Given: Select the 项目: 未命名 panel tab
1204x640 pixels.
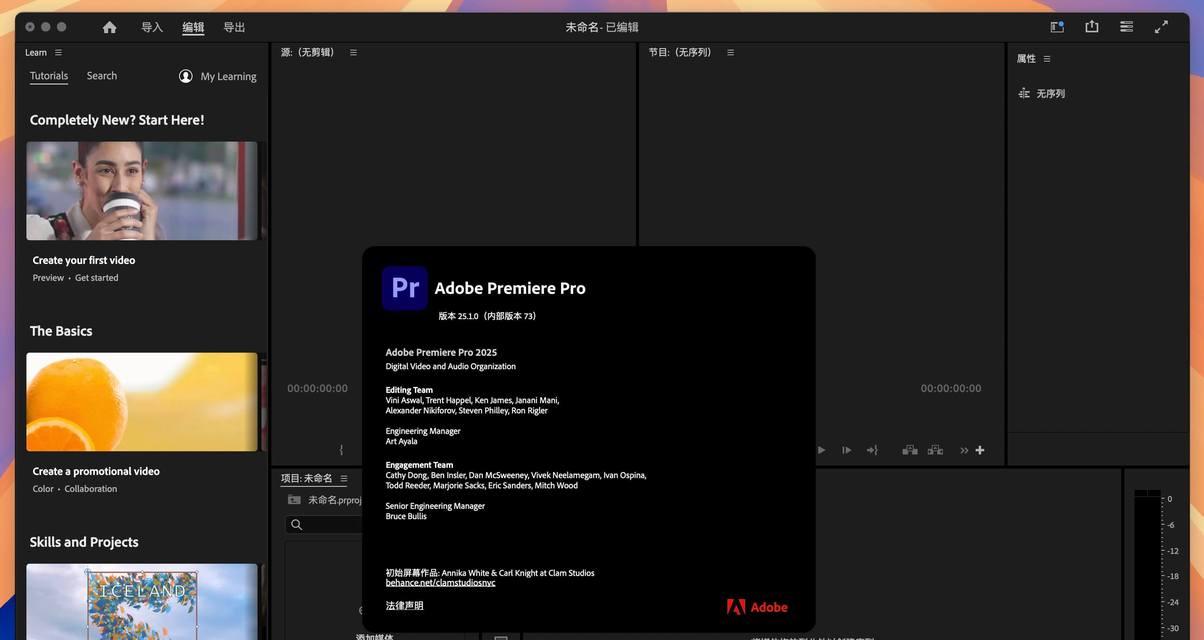Looking at the screenshot, I should click(x=307, y=479).
